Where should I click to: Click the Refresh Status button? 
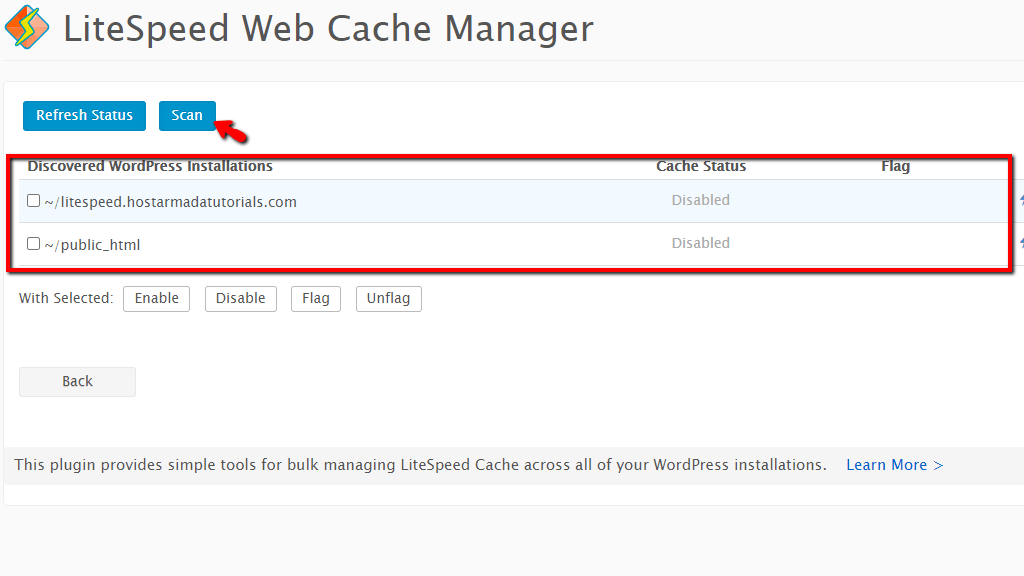click(84, 116)
